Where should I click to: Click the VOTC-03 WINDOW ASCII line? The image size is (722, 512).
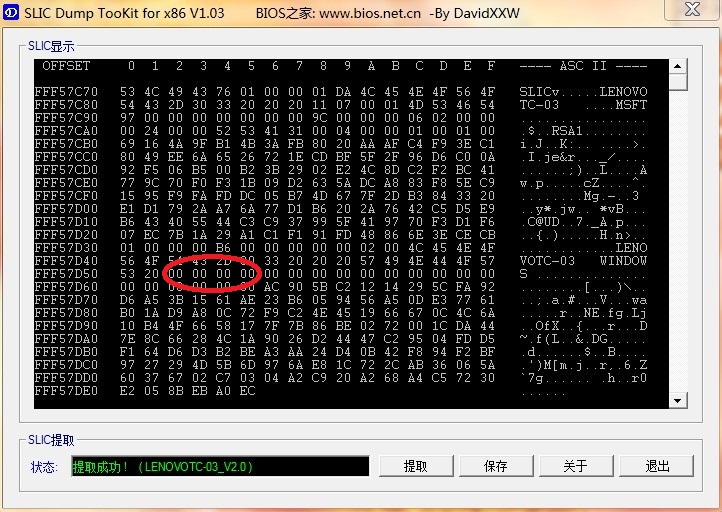(x=583, y=261)
